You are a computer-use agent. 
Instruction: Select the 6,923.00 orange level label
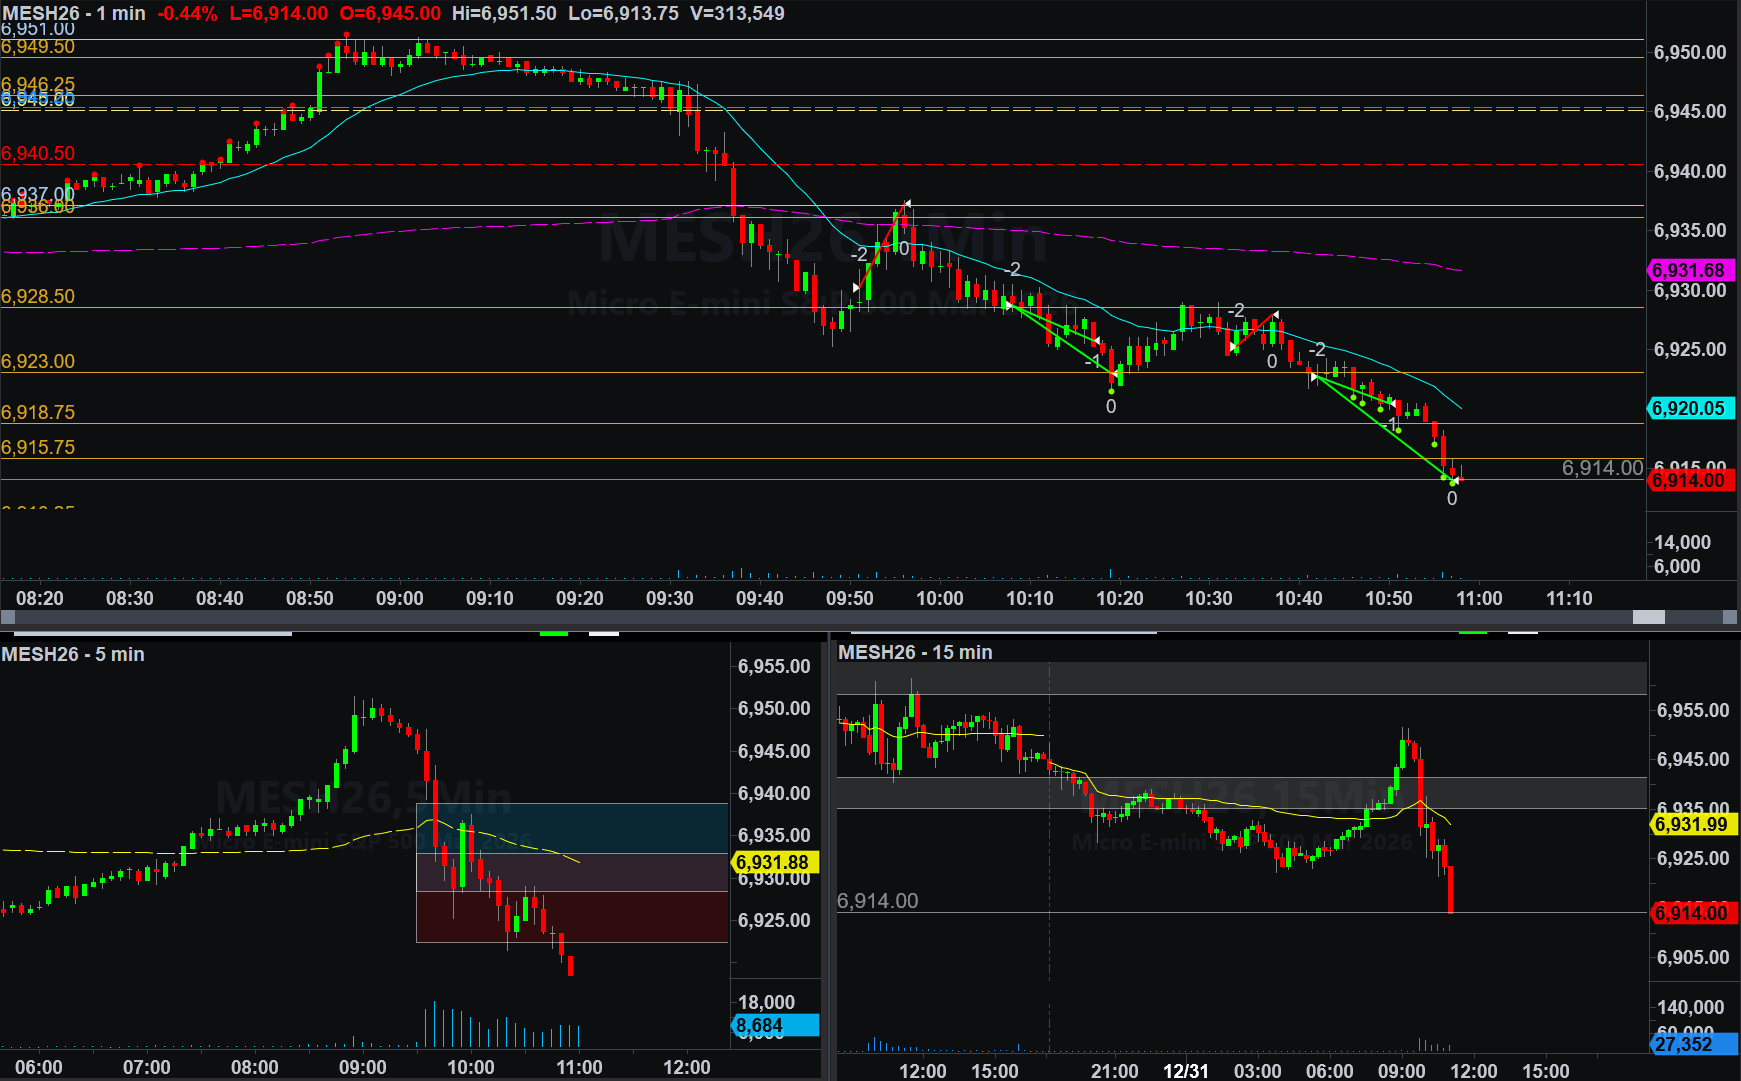[38, 361]
